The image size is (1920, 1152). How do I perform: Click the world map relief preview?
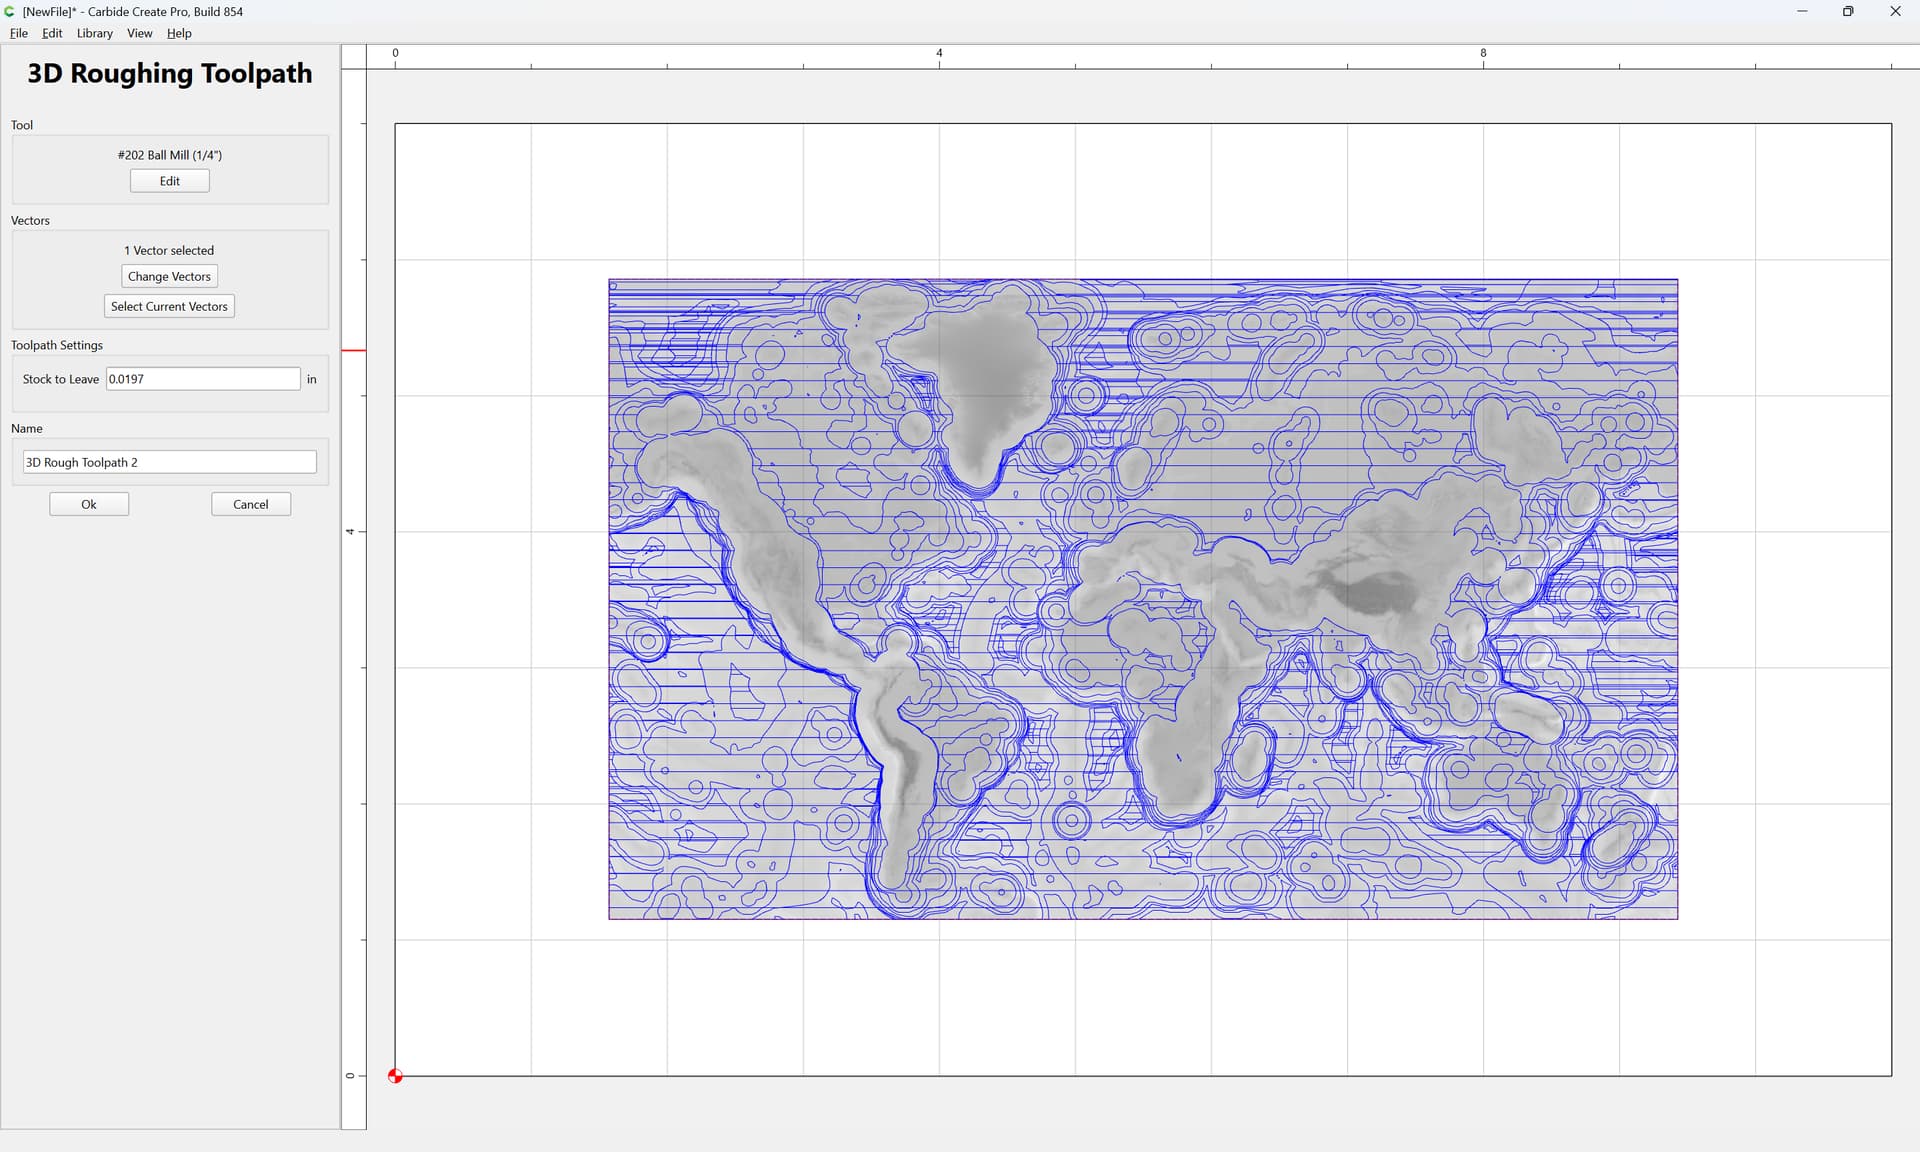click(1143, 599)
